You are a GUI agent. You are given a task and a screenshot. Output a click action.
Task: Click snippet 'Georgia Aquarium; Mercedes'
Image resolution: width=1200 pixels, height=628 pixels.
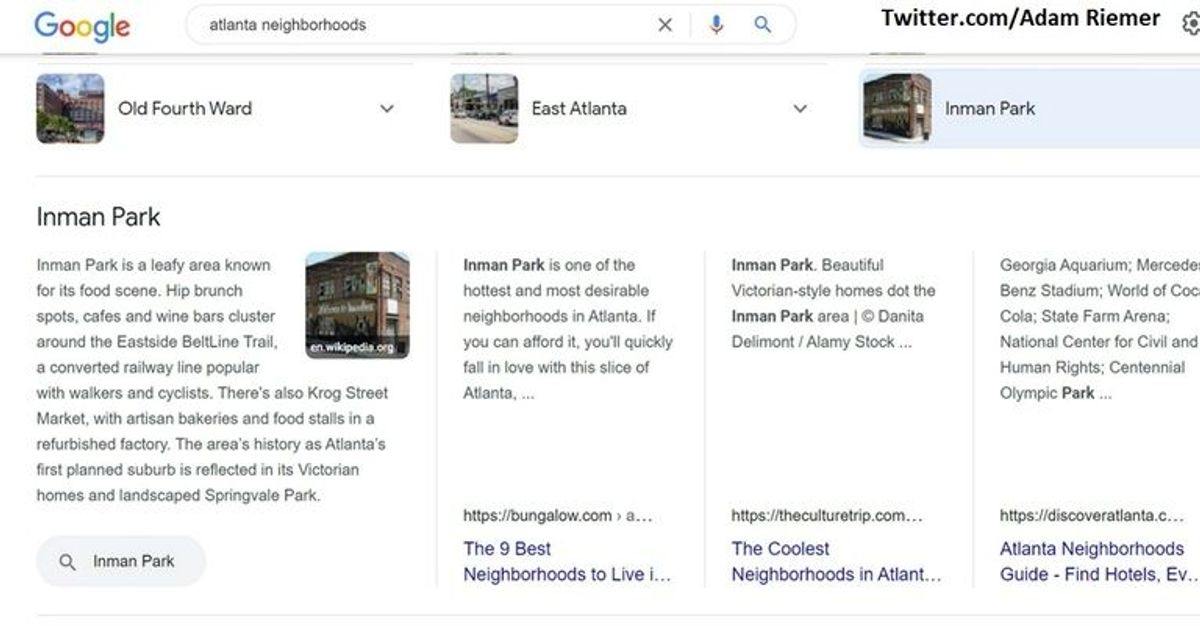click(x=1099, y=265)
